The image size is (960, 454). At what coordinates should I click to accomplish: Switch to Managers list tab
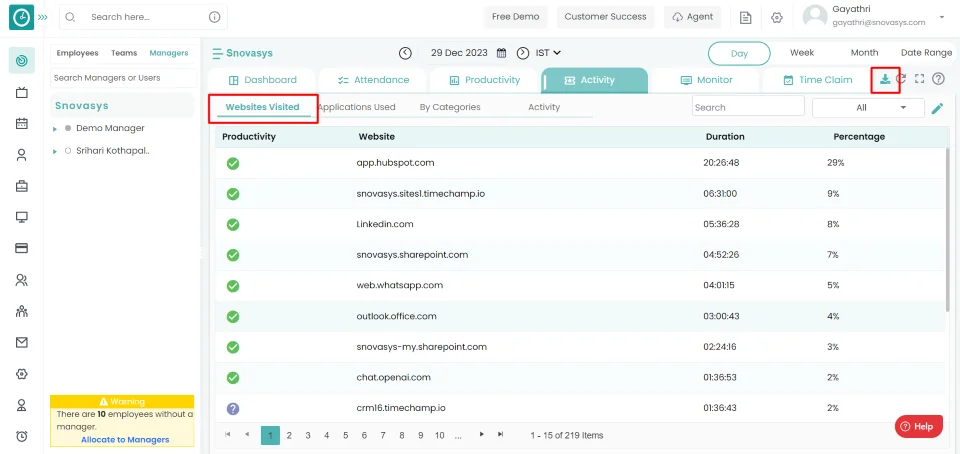click(168, 53)
